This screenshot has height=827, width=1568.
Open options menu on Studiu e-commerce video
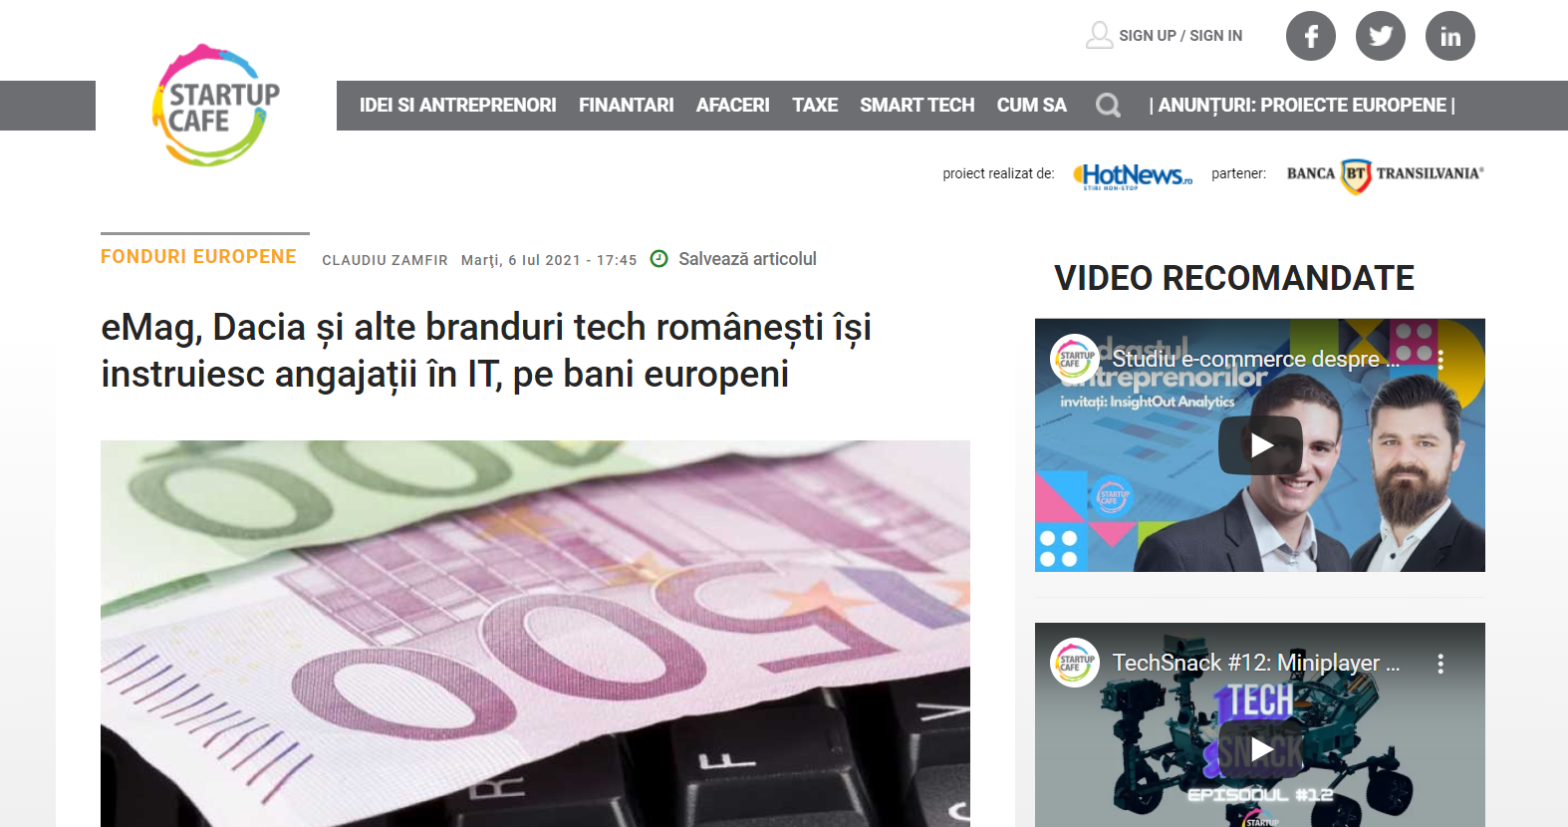click(1441, 359)
